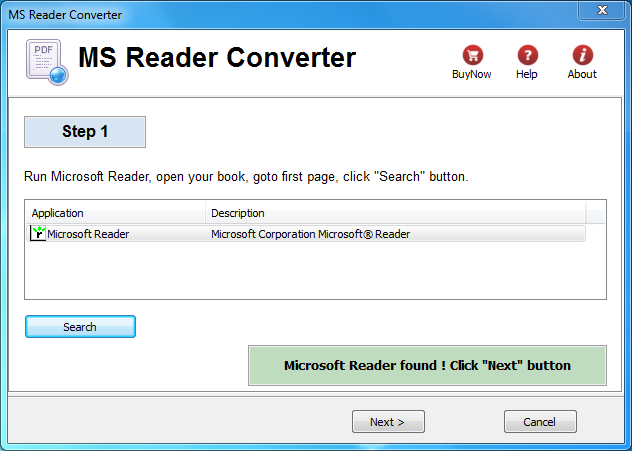Open Help via the question mark icon
Screen dimensions: 632x451
(x=528, y=55)
